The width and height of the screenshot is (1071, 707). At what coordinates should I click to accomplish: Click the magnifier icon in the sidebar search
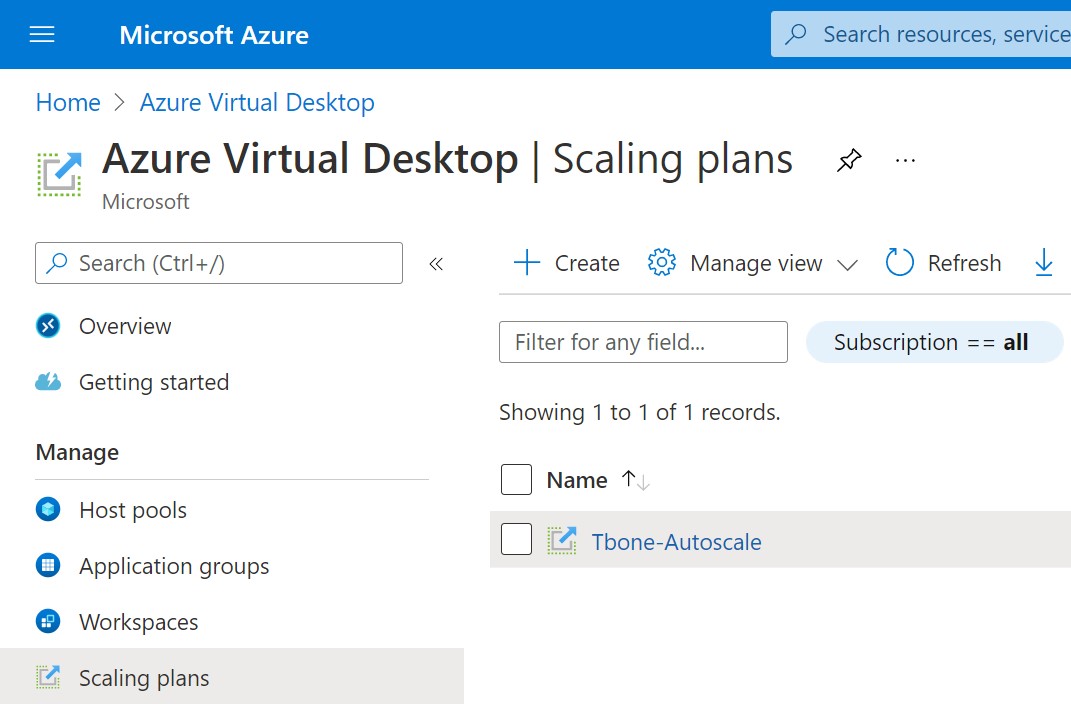click(x=57, y=263)
